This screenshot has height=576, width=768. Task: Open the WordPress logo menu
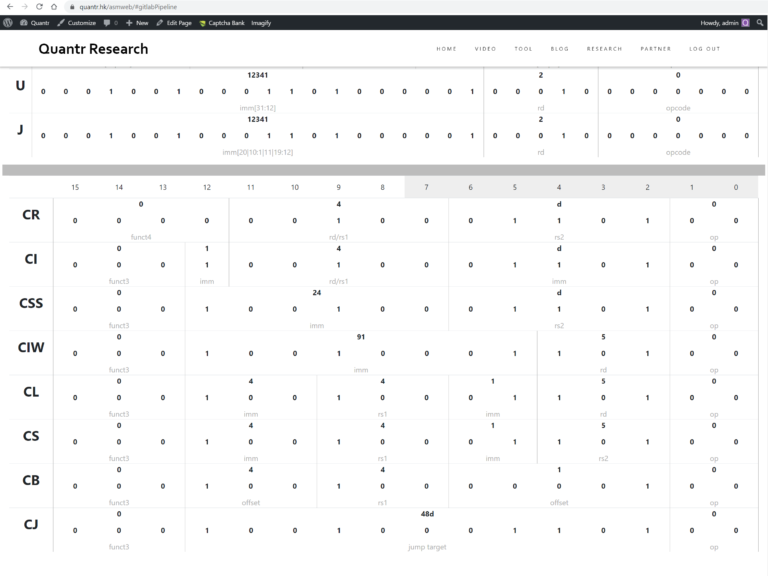click(8, 23)
